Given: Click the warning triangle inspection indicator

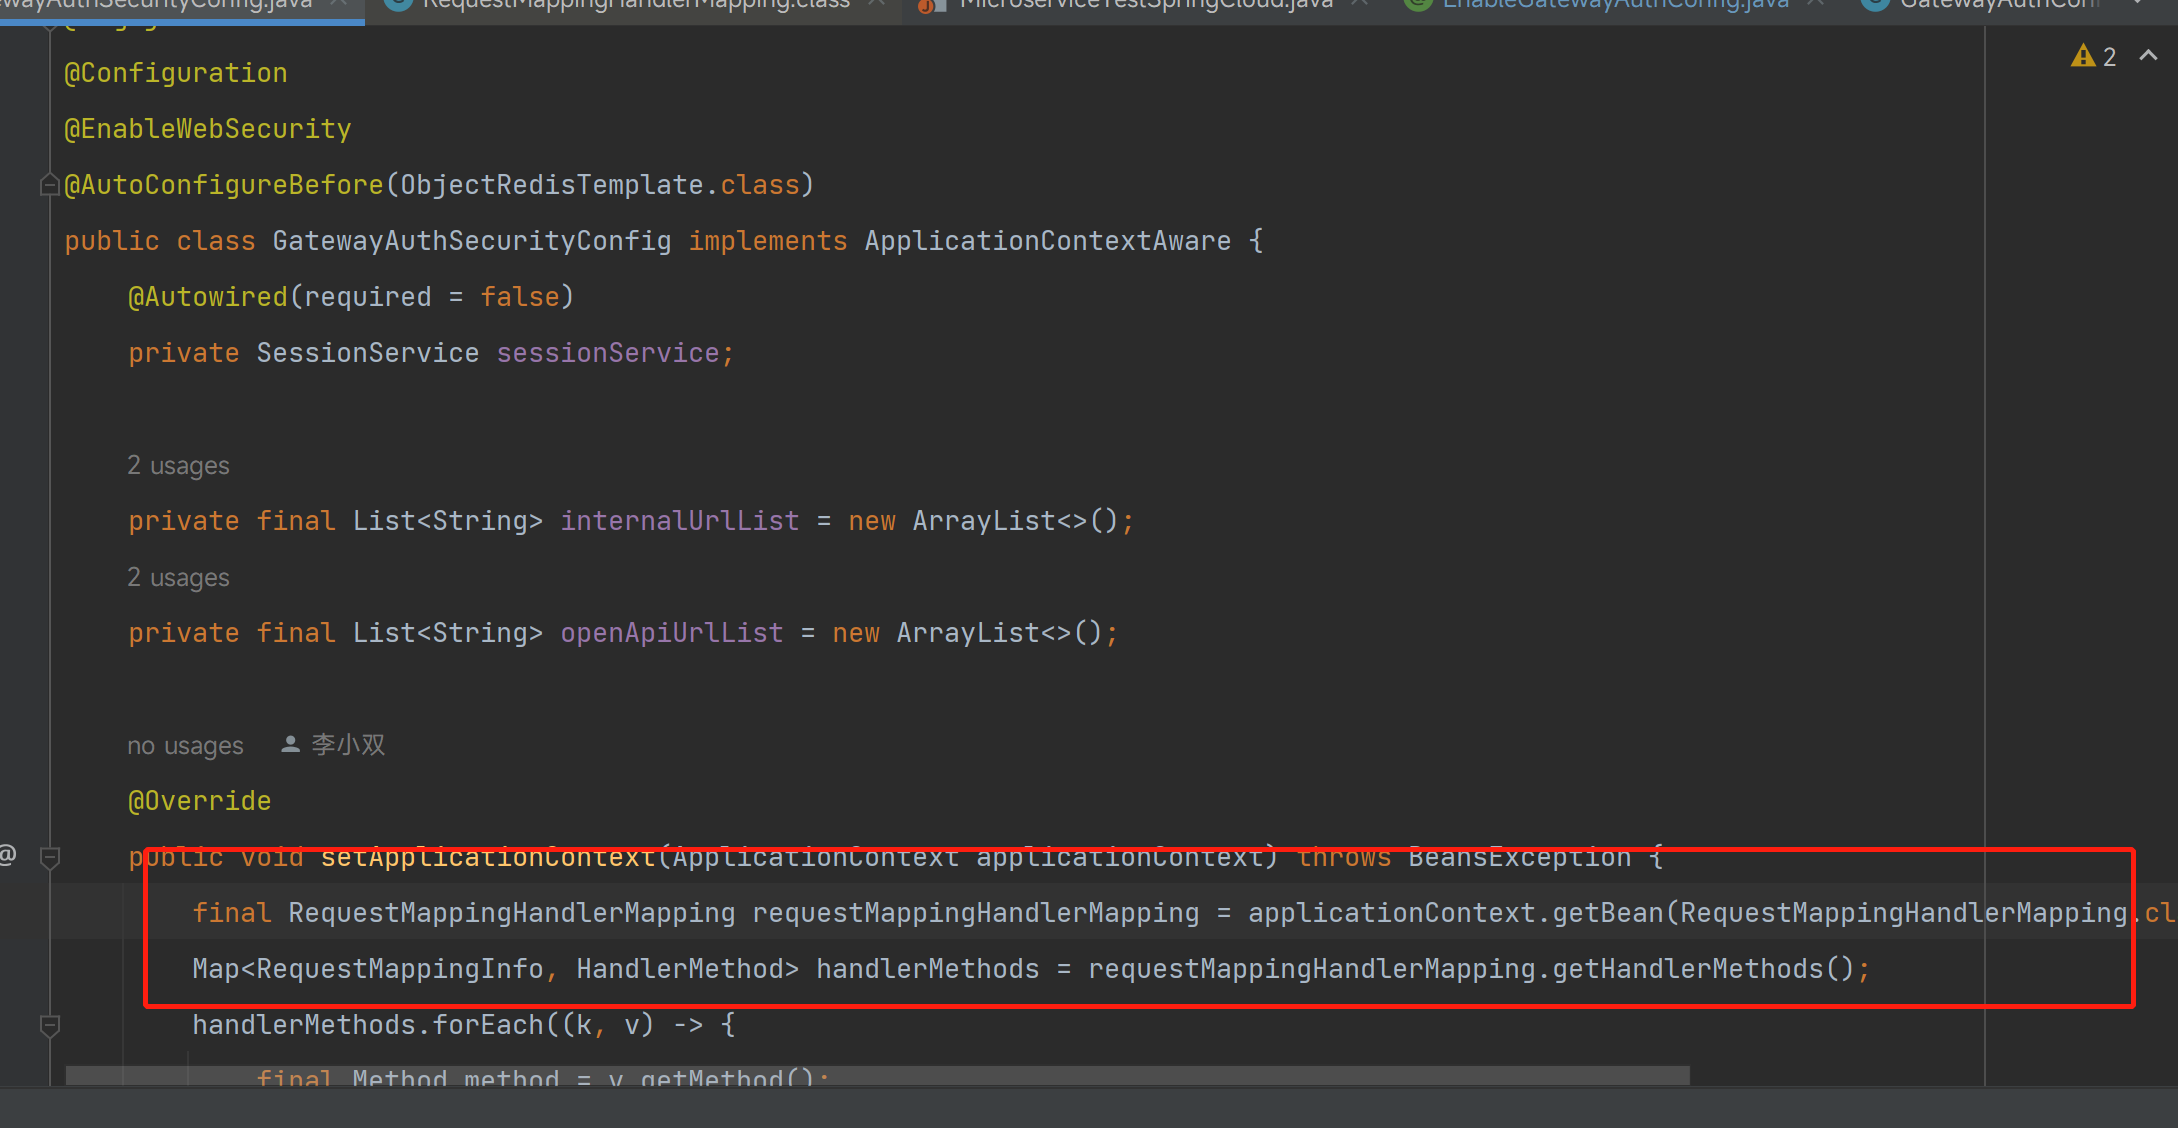Looking at the screenshot, I should 2083,56.
